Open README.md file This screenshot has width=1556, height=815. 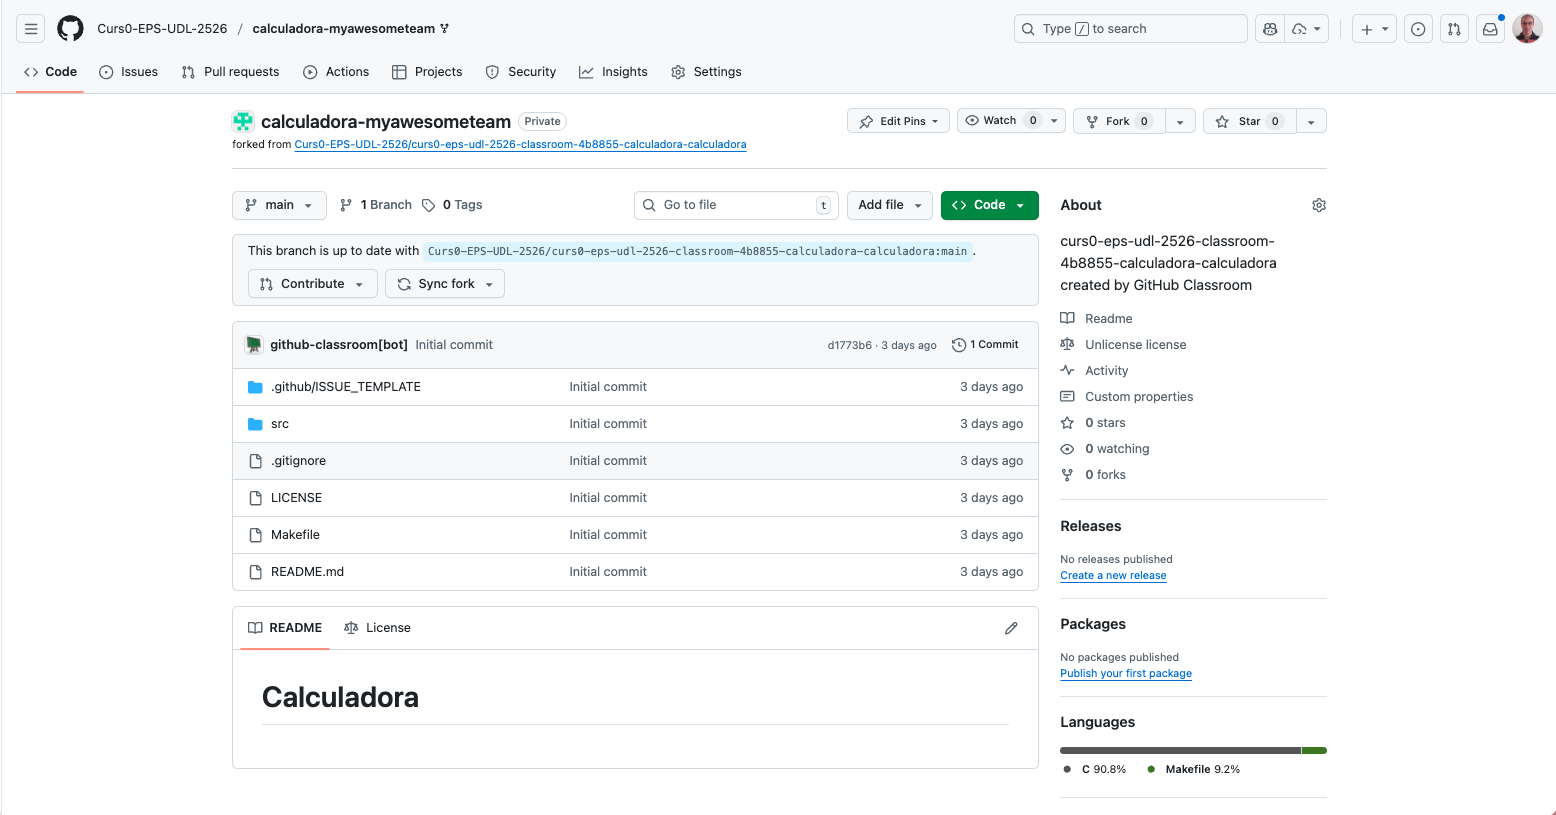[307, 572]
